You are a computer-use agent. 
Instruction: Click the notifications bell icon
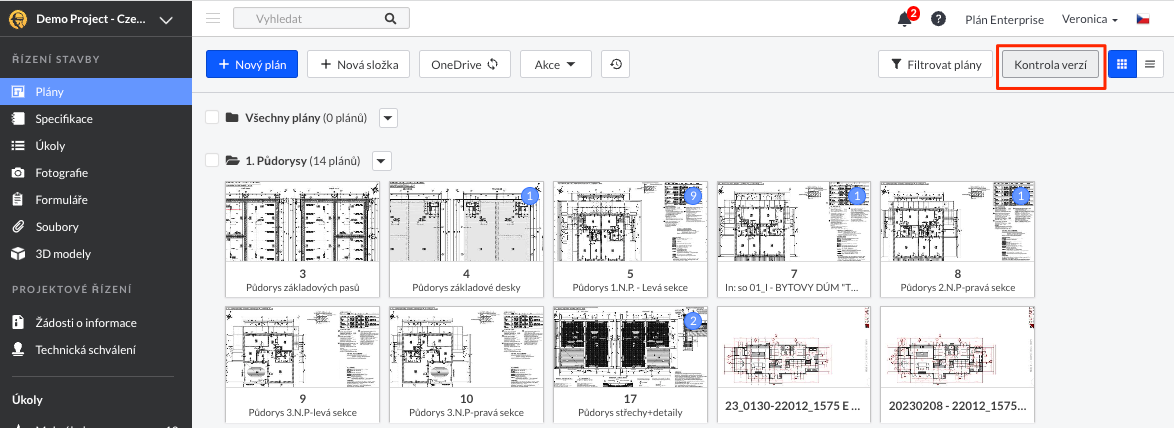(905, 19)
